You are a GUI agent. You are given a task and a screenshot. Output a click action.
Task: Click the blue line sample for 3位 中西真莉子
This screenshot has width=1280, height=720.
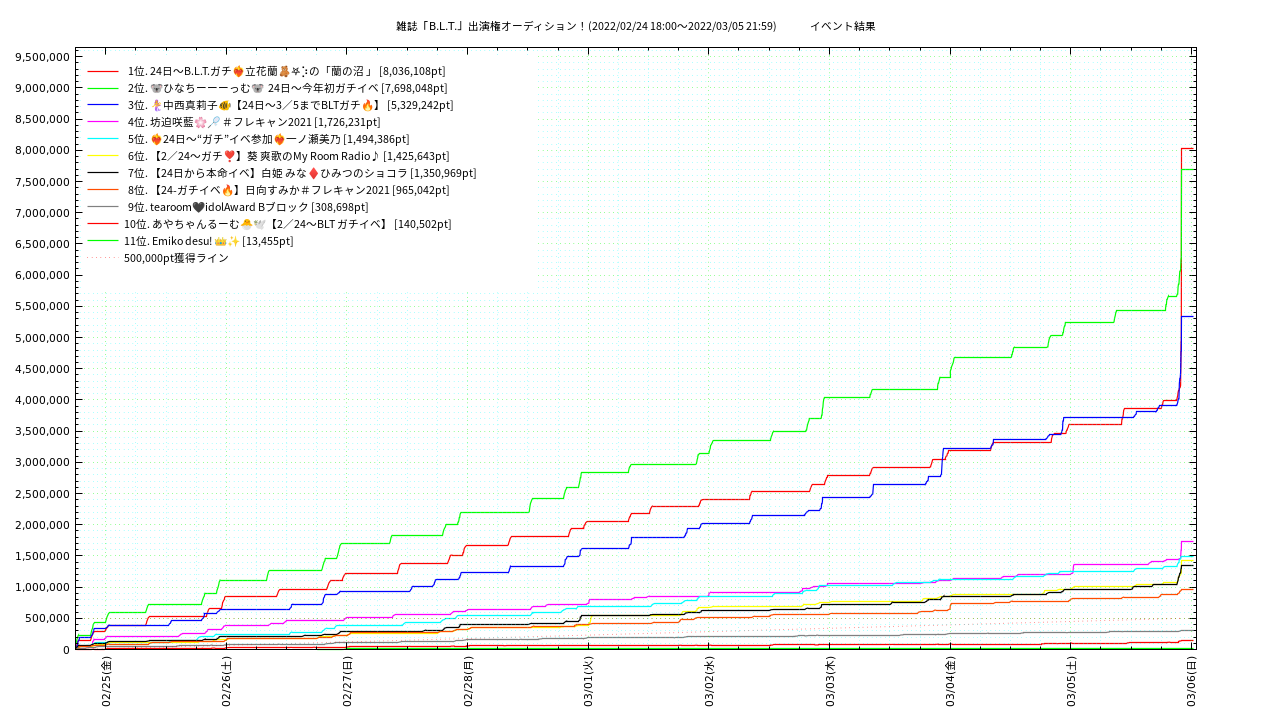[103, 105]
